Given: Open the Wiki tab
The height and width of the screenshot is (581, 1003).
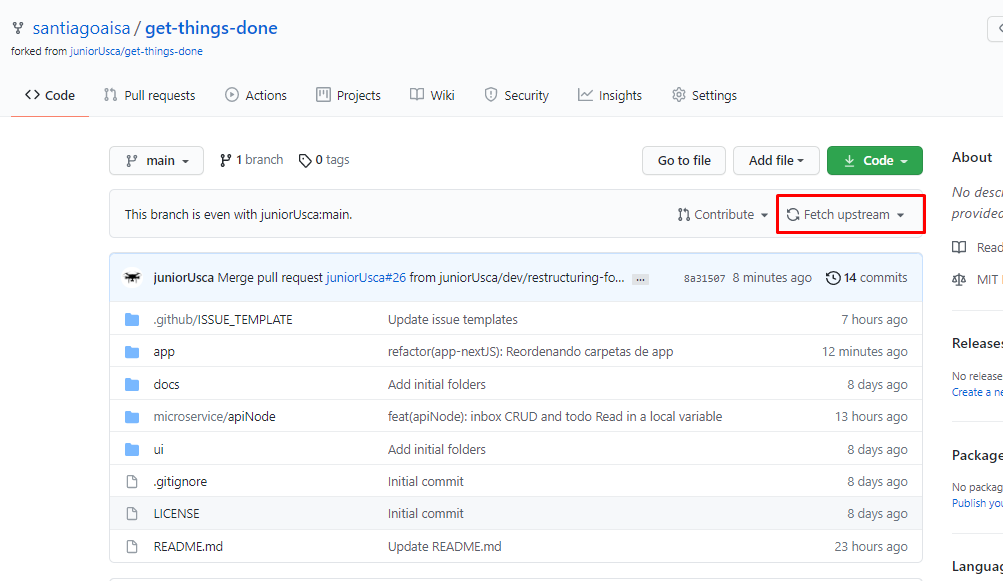Looking at the screenshot, I should (432, 95).
